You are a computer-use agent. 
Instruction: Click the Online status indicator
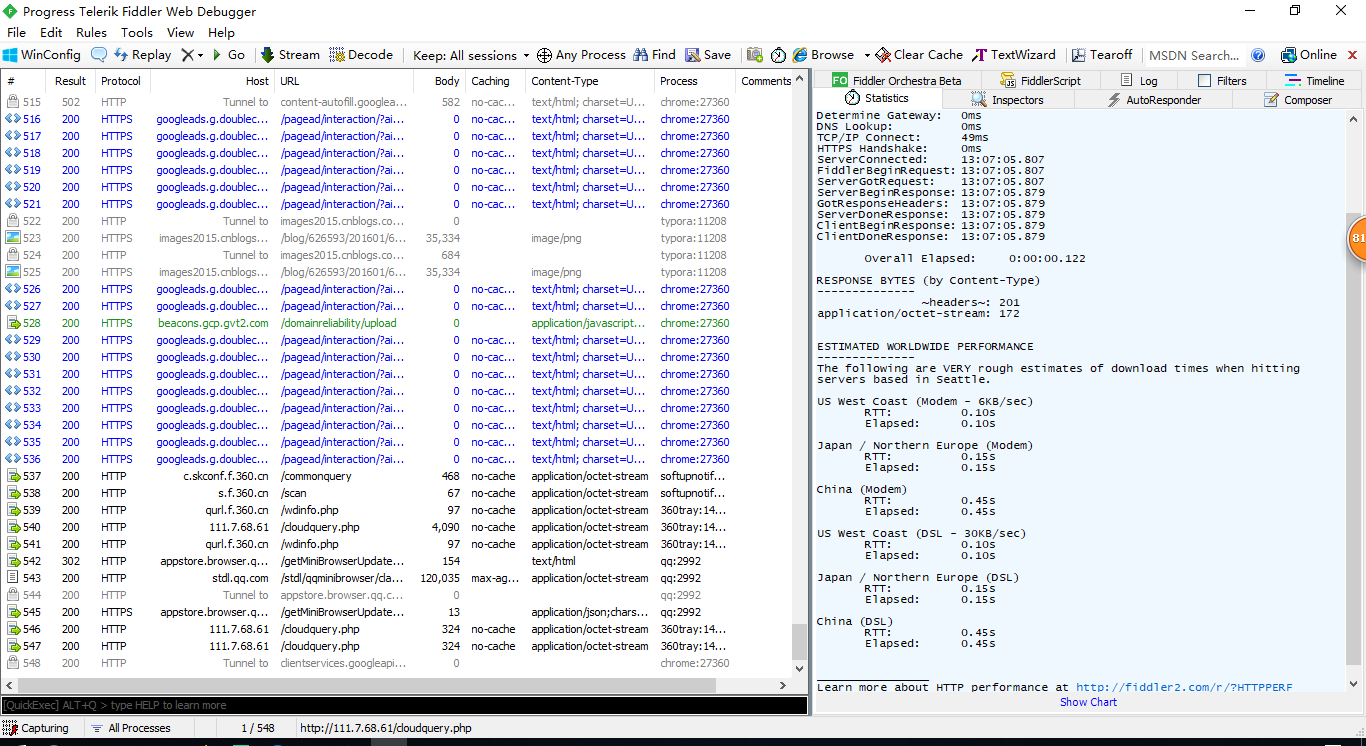click(x=1308, y=55)
